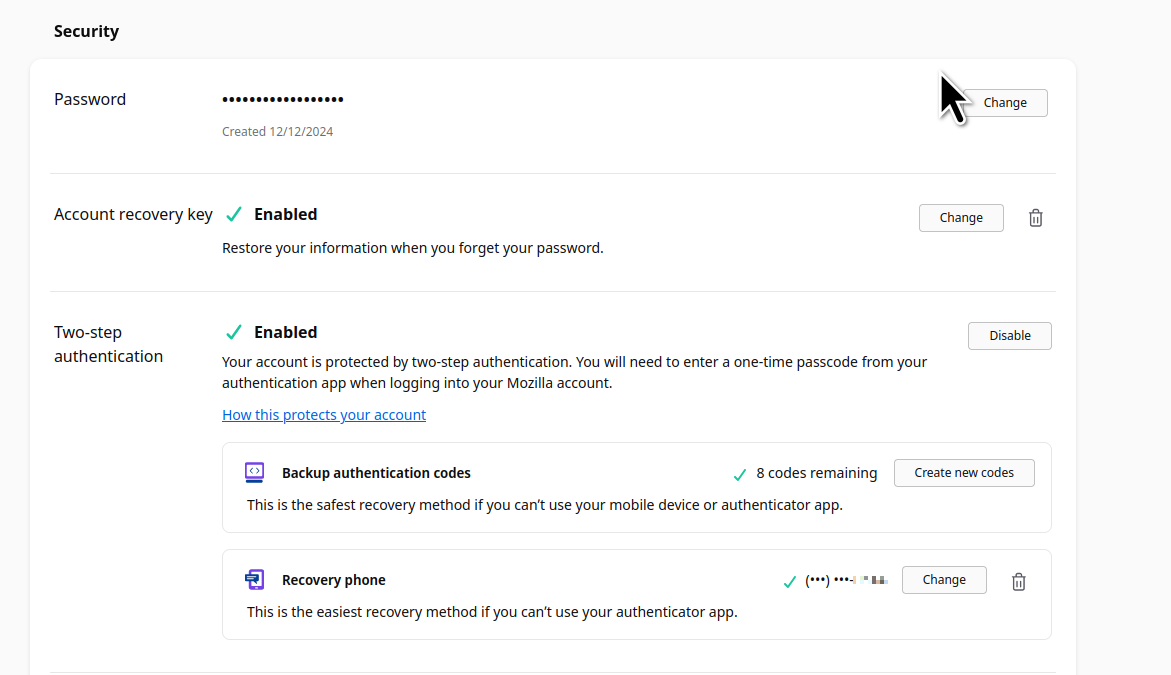Open "How this protects your account" link
The image size is (1171, 675).
[x=324, y=415]
